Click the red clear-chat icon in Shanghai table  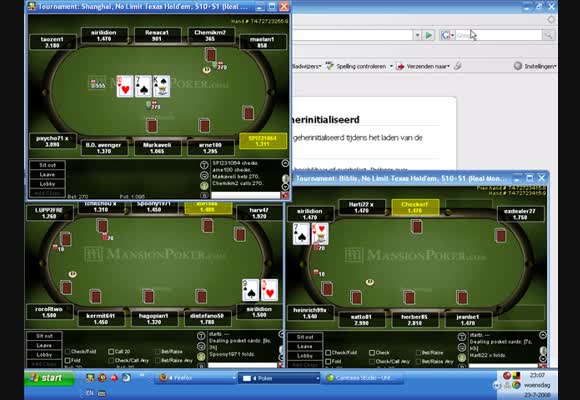coord(285,195)
